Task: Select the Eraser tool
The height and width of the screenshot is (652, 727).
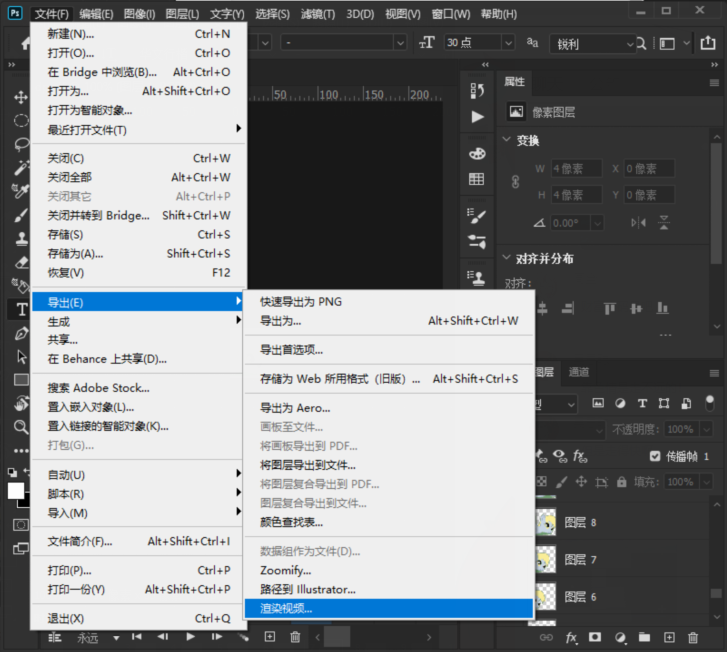Action: tap(21, 262)
